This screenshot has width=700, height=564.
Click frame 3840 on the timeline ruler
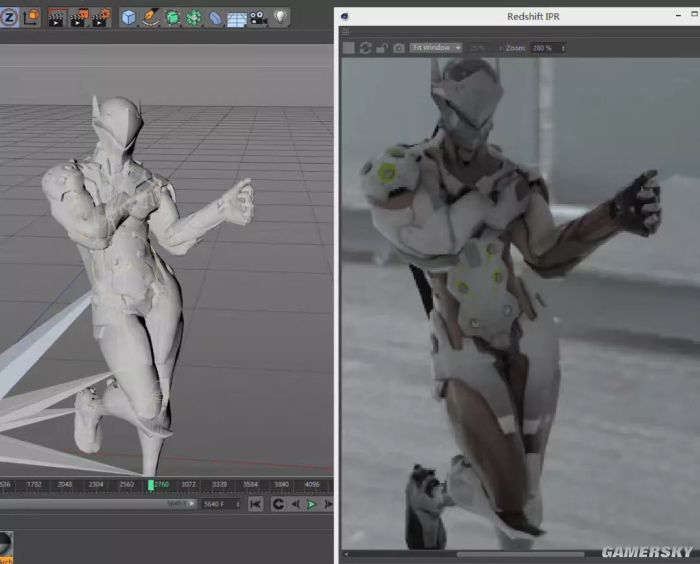tap(281, 485)
